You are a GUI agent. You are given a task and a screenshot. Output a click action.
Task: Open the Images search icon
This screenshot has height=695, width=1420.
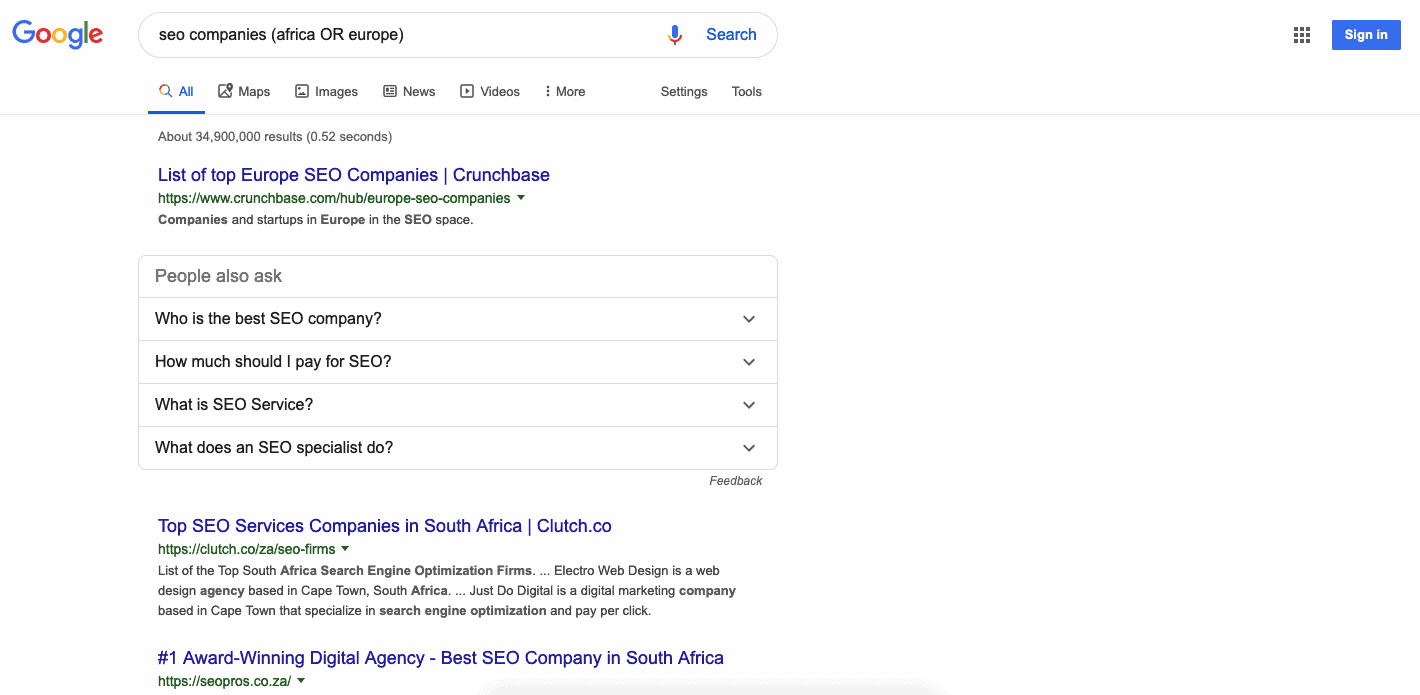301,91
